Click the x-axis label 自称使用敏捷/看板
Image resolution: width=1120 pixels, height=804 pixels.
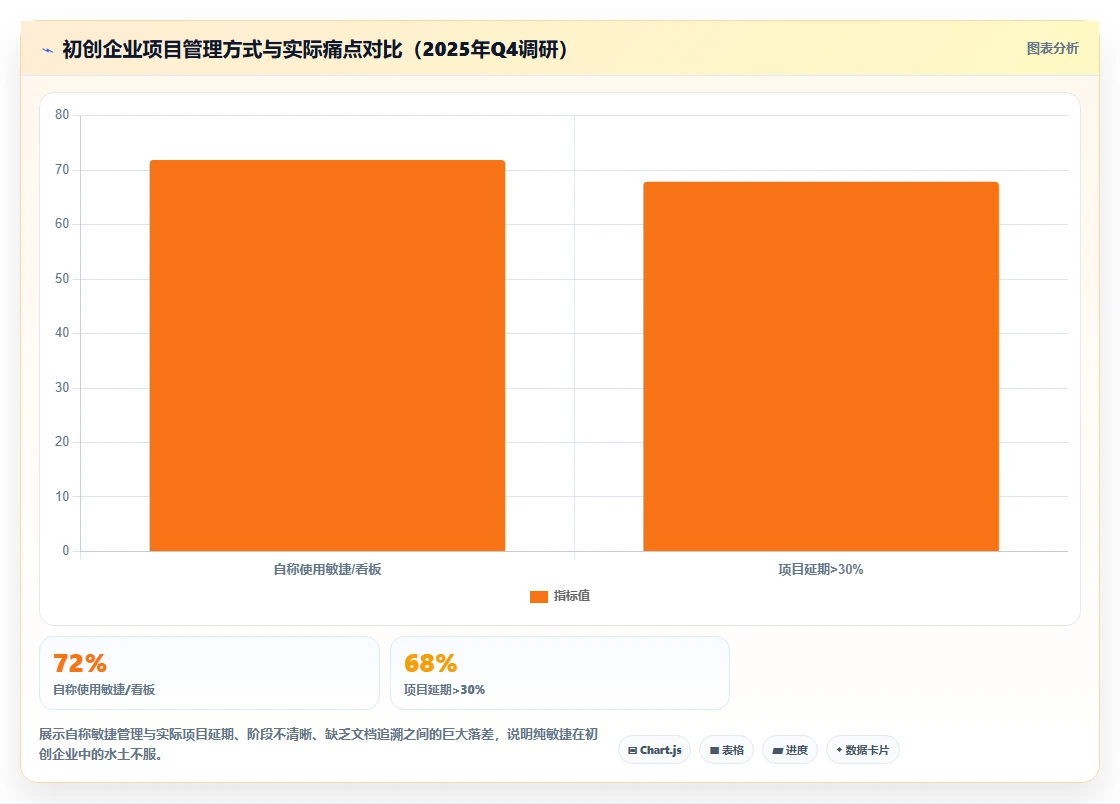click(327, 569)
